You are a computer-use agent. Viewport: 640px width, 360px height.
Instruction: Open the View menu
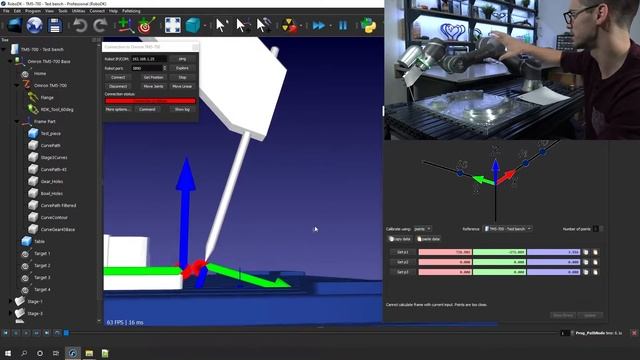49,11
